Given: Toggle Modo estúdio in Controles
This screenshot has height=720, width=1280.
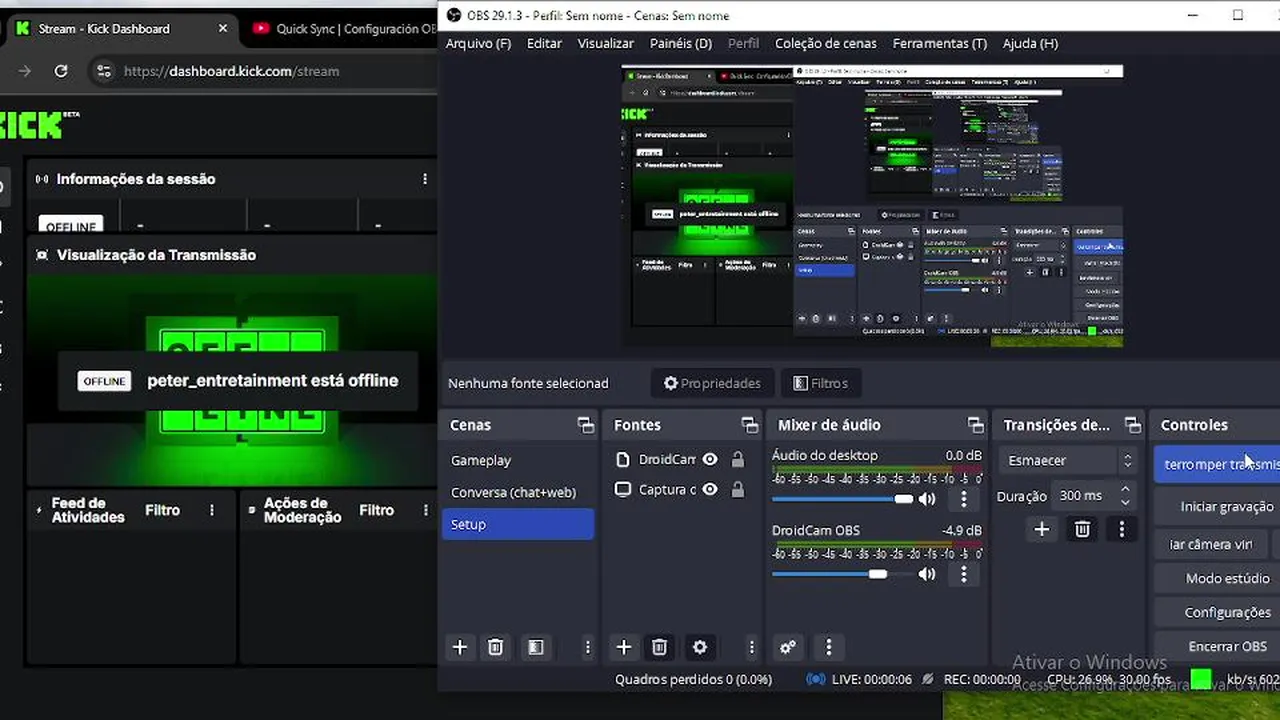Looking at the screenshot, I should (1227, 578).
